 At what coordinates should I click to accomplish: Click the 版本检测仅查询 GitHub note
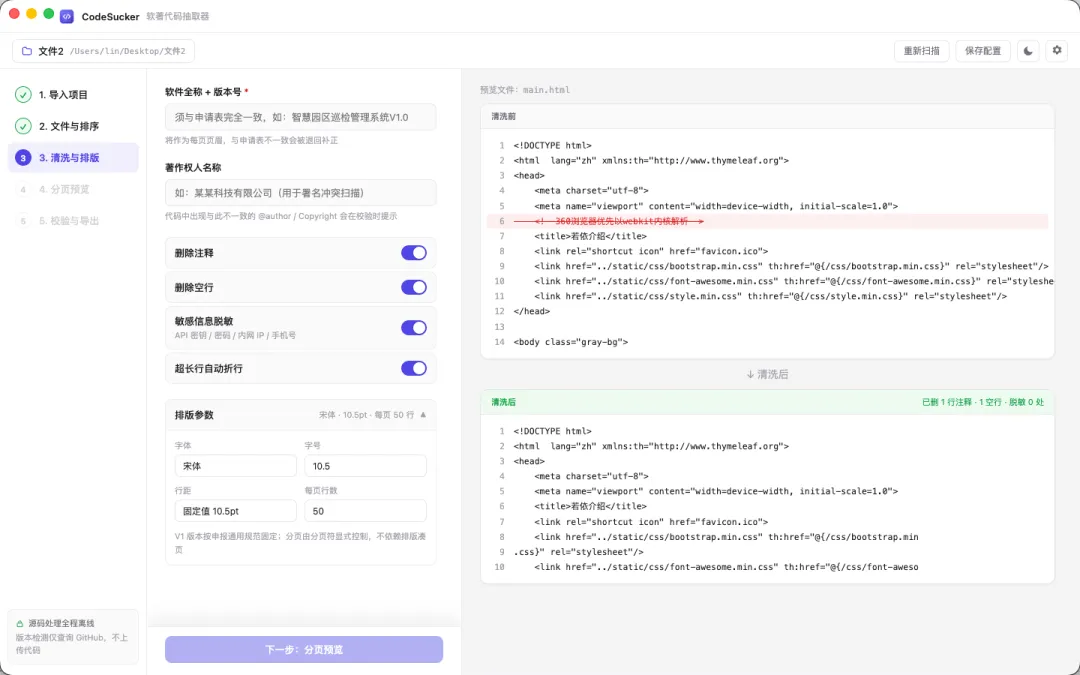tap(72, 644)
